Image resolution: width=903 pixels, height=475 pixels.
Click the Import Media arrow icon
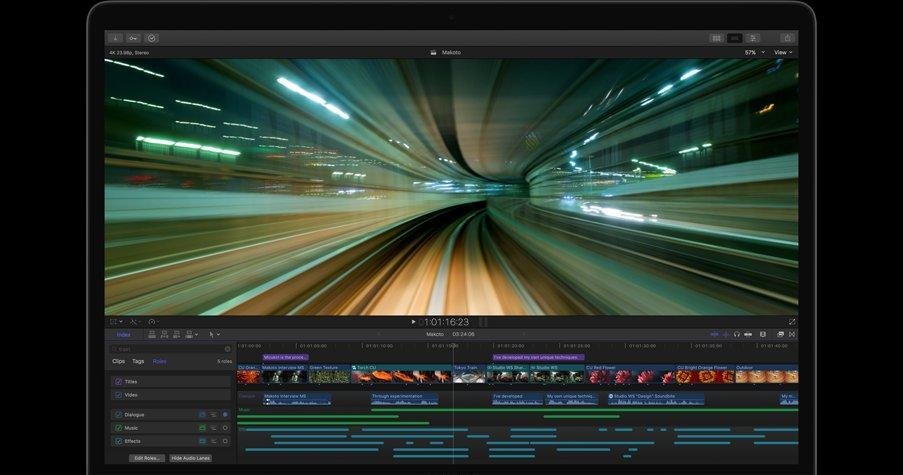click(x=115, y=38)
